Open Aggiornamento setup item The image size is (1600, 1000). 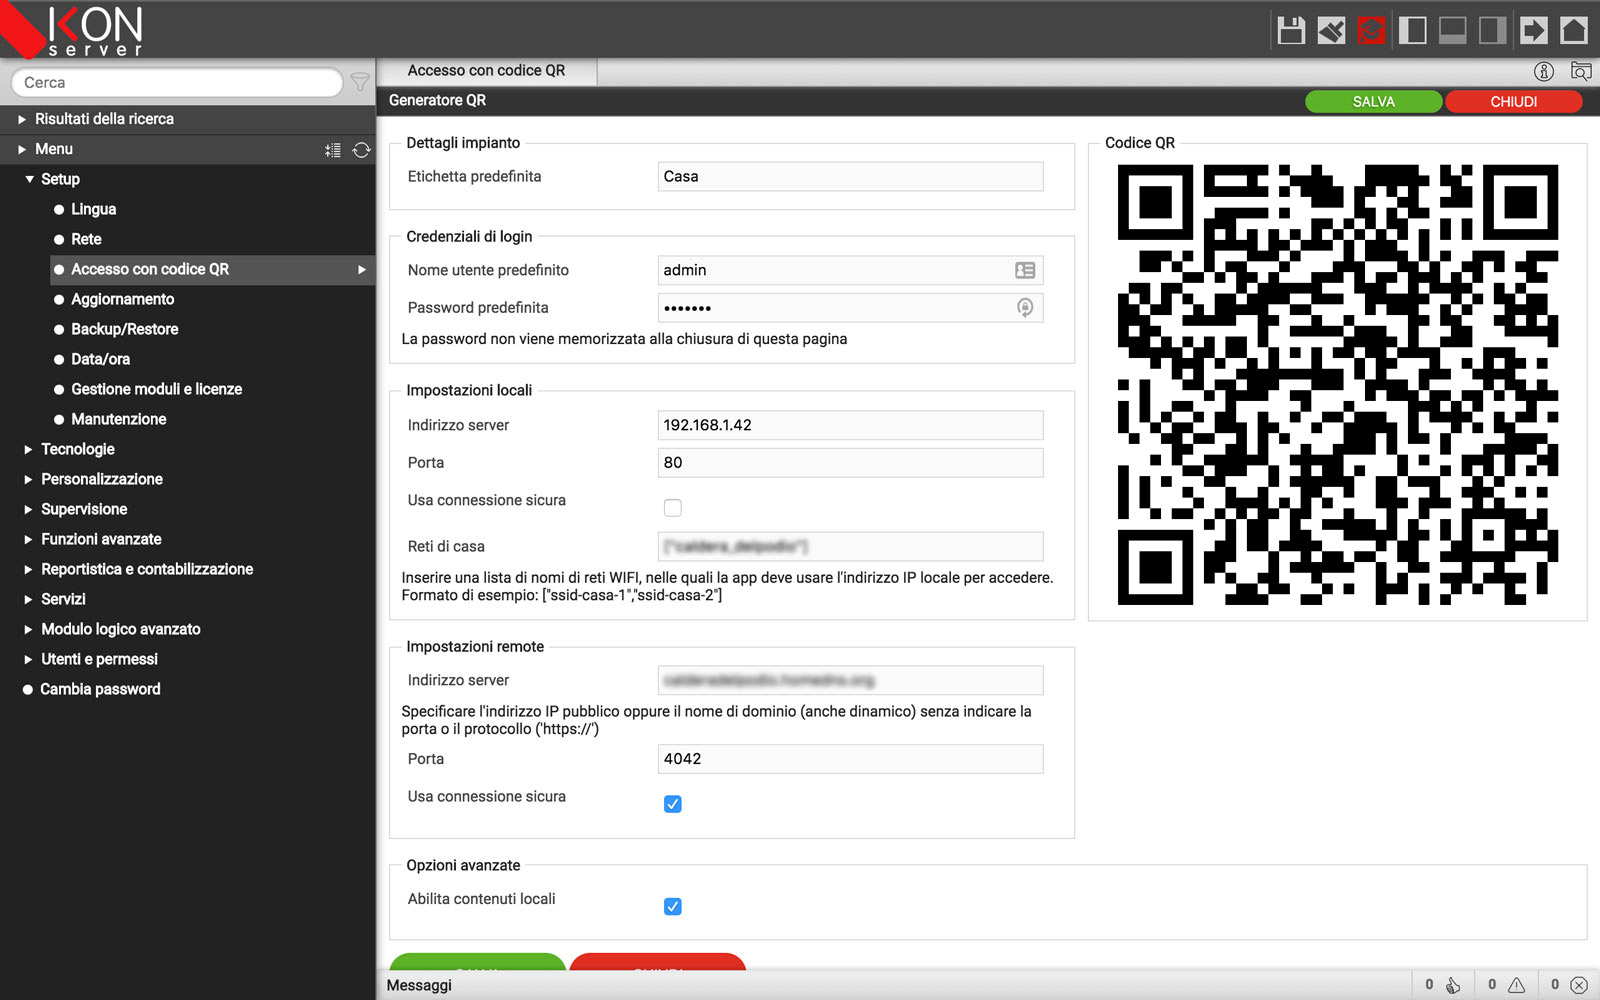click(122, 299)
